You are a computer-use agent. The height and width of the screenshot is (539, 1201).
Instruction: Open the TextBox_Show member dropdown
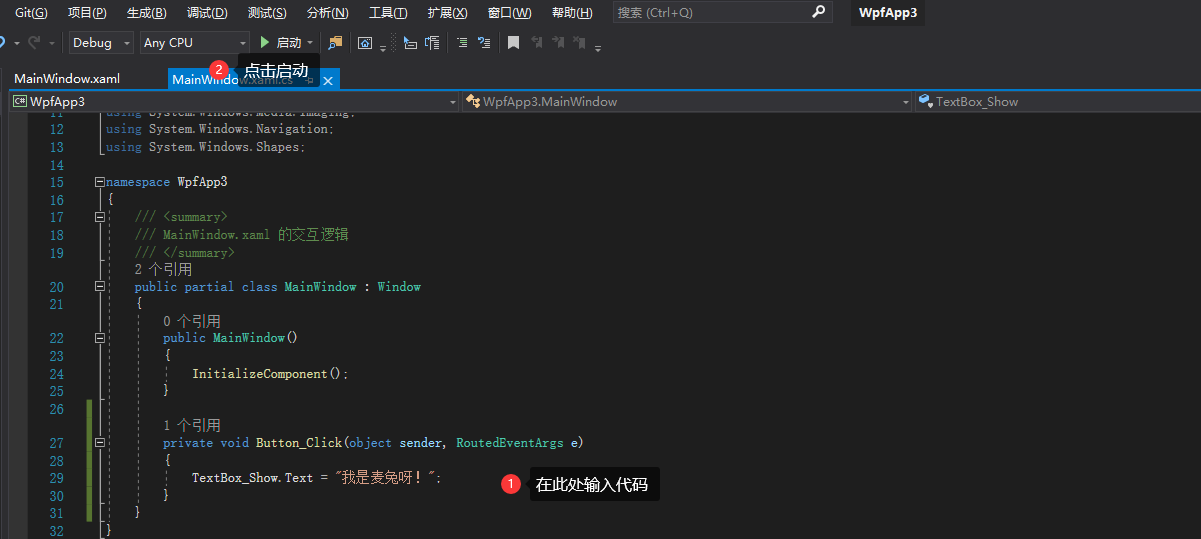coord(1058,101)
